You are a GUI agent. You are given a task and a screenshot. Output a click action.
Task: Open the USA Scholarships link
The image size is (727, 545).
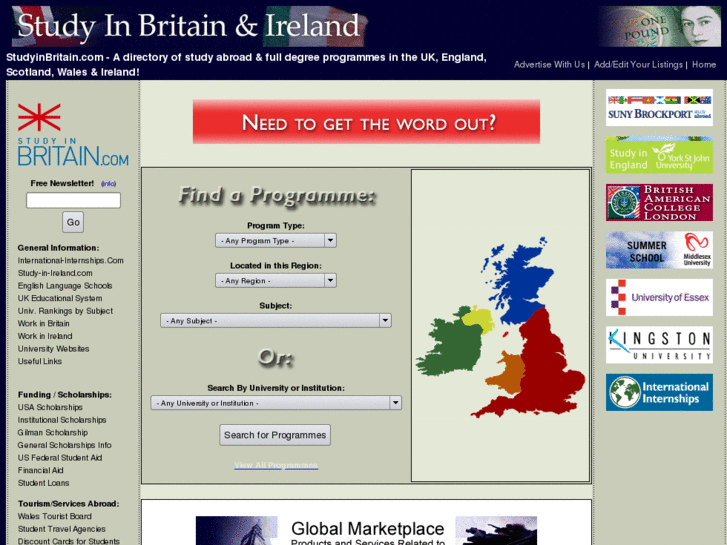coord(50,407)
